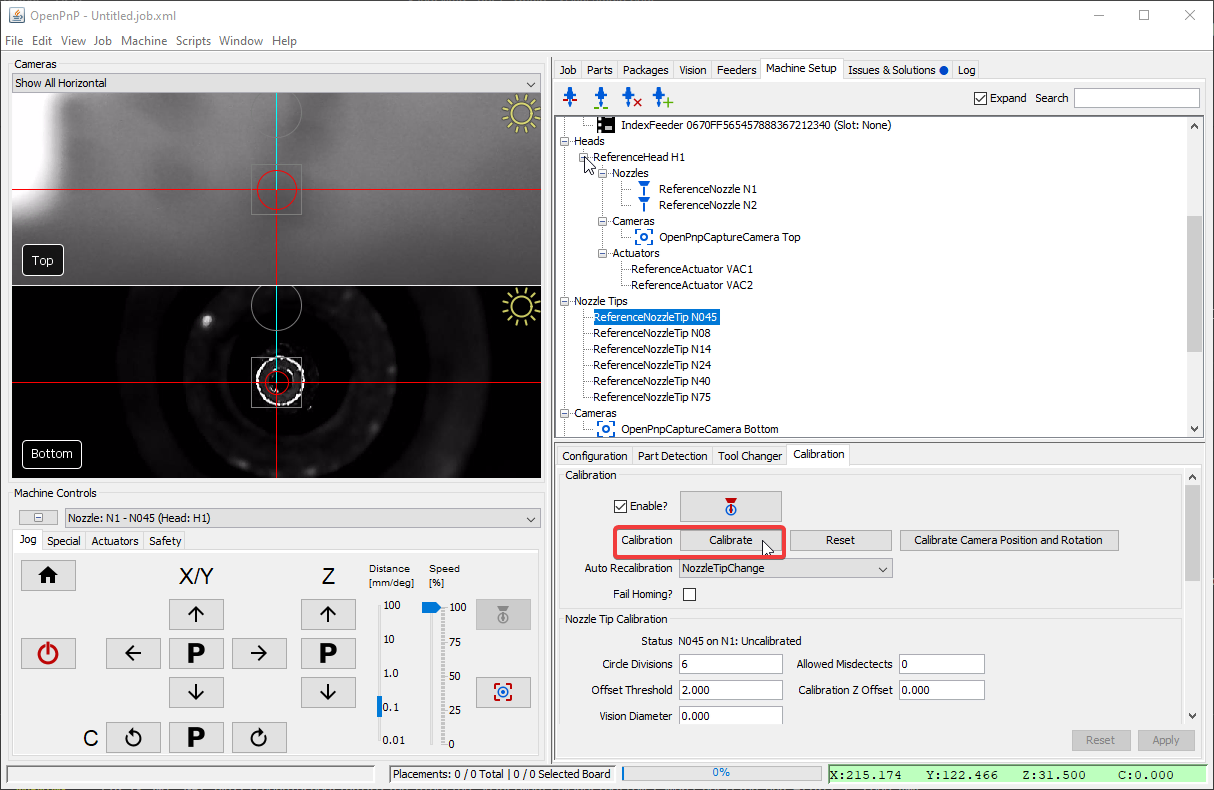Screen dimensions: 1214x790
Task: Collapse the Cameras node under ReferenceHead H1
Action: 603,221
